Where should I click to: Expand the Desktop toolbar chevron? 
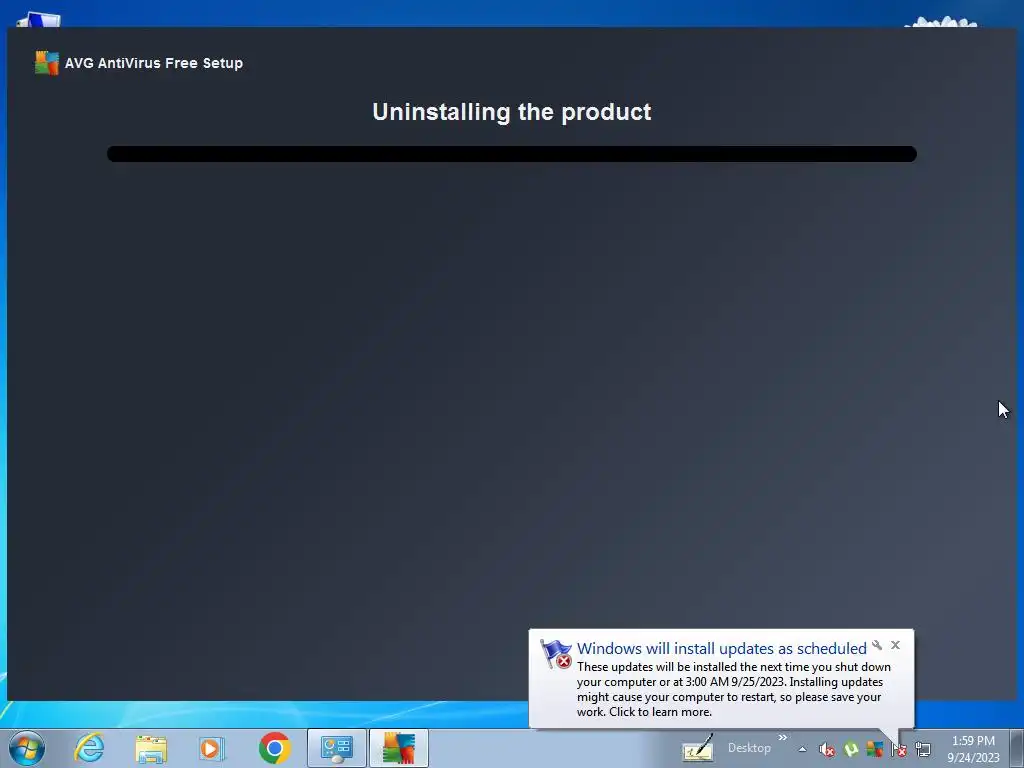click(782, 738)
